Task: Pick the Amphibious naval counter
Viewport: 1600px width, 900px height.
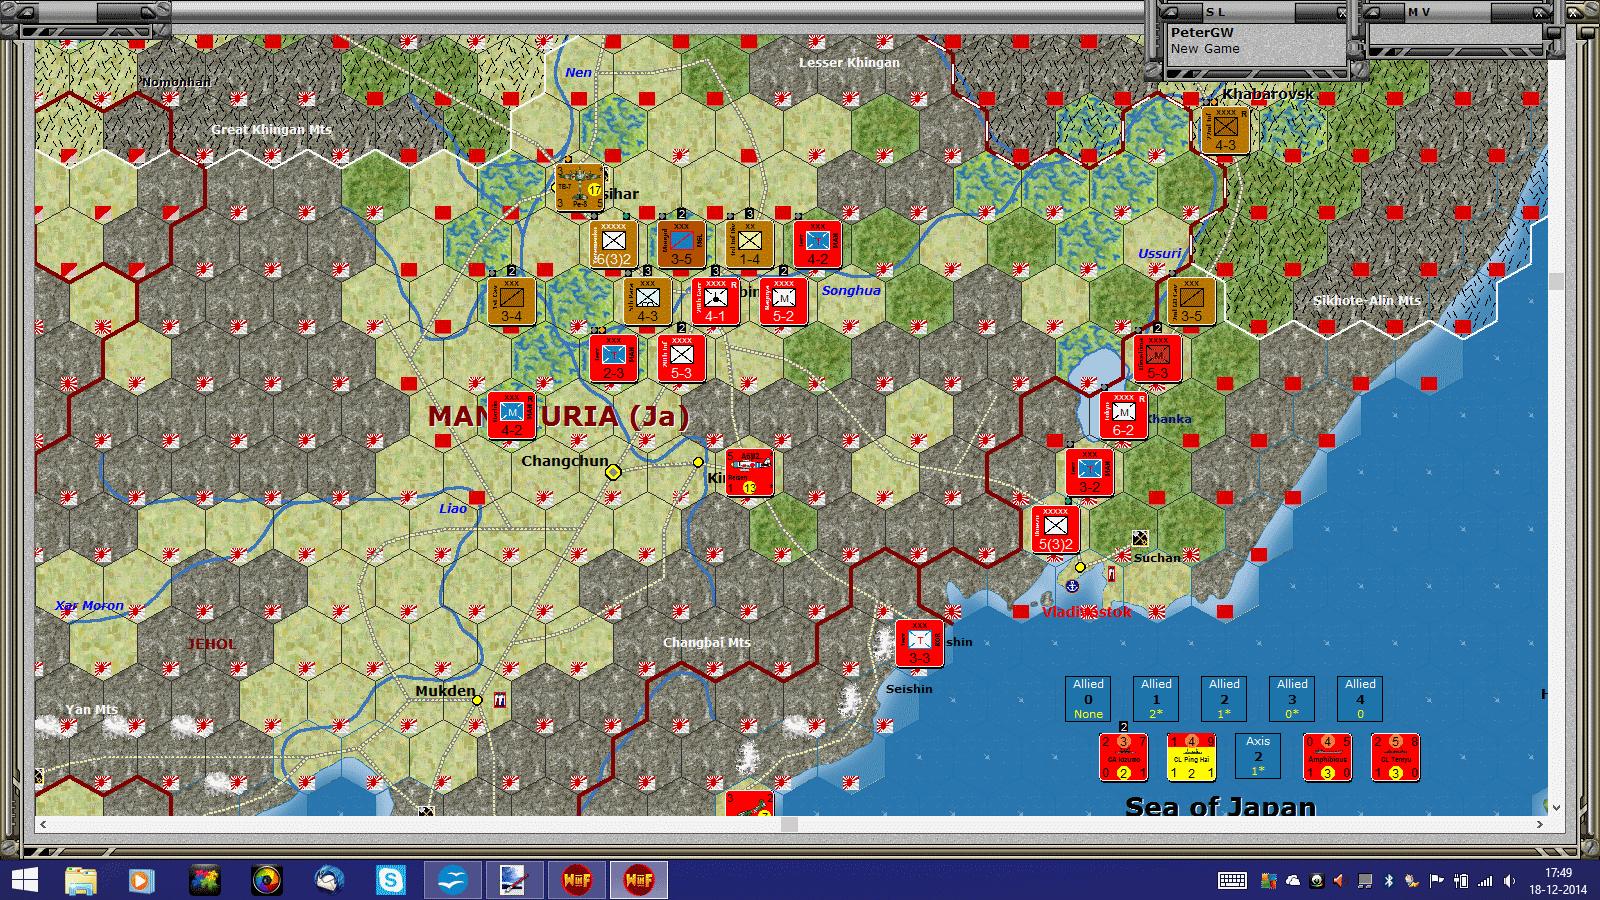Action: (1327, 758)
